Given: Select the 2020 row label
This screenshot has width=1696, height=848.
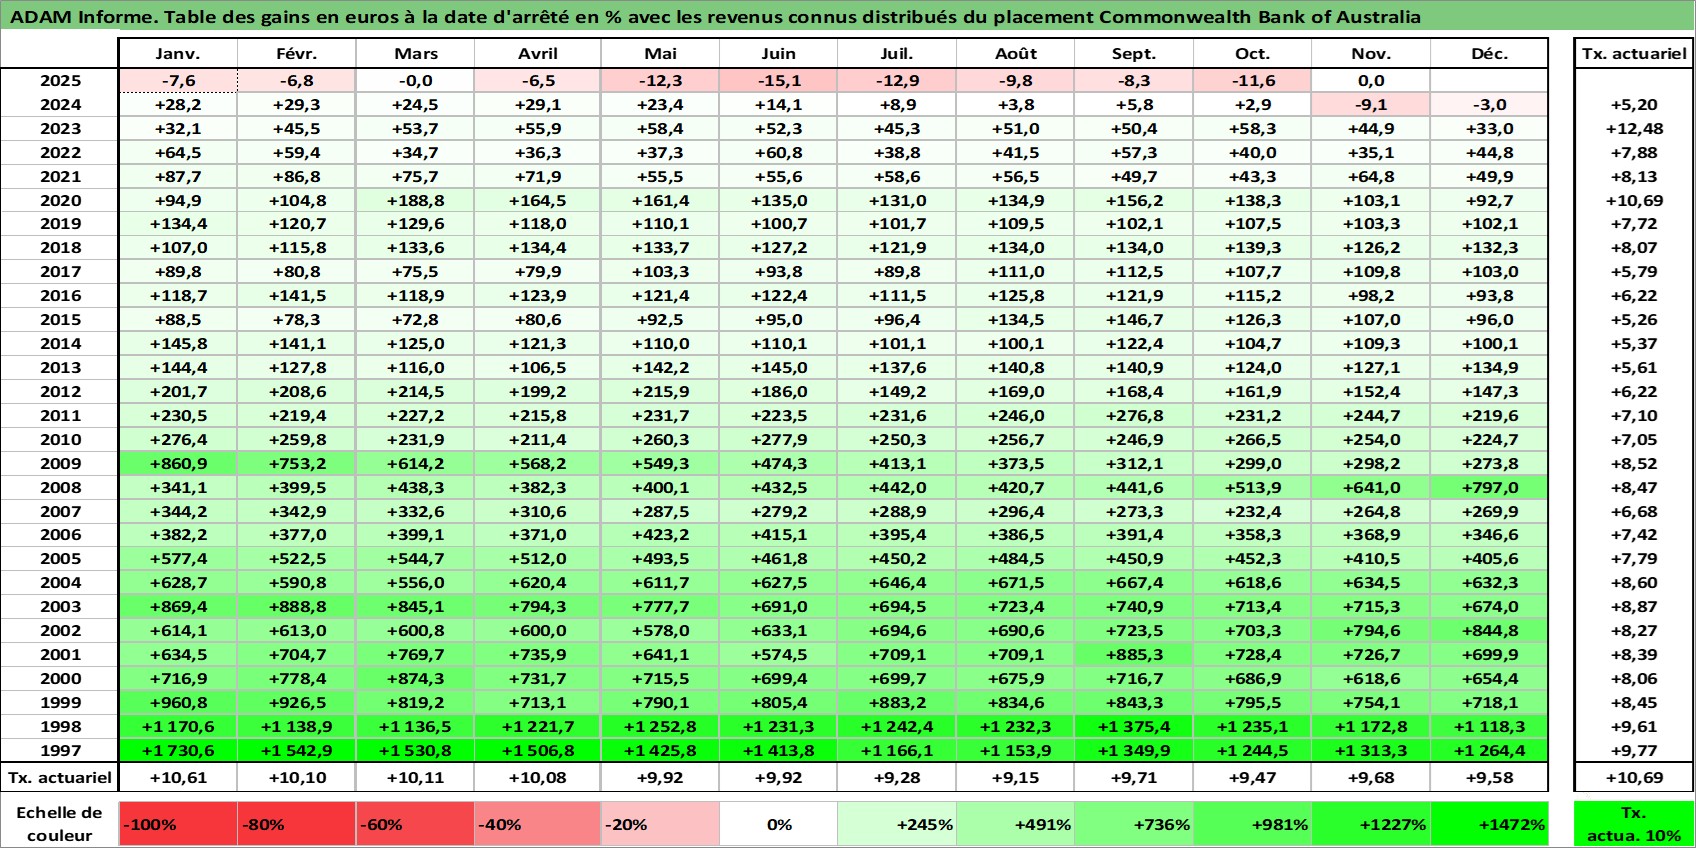Looking at the screenshot, I should click(x=60, y=200).
